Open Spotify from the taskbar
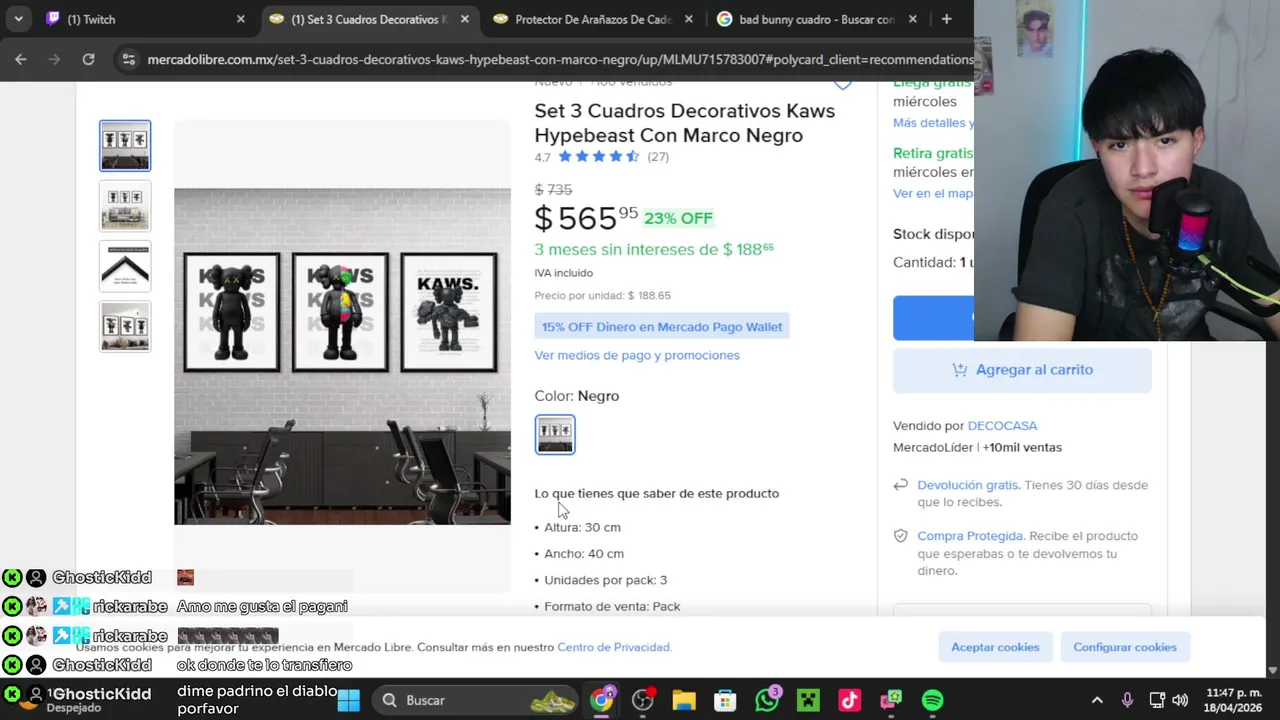This screenshot has width=1280, height=720. pyautogui.click(x=932, y=700)
